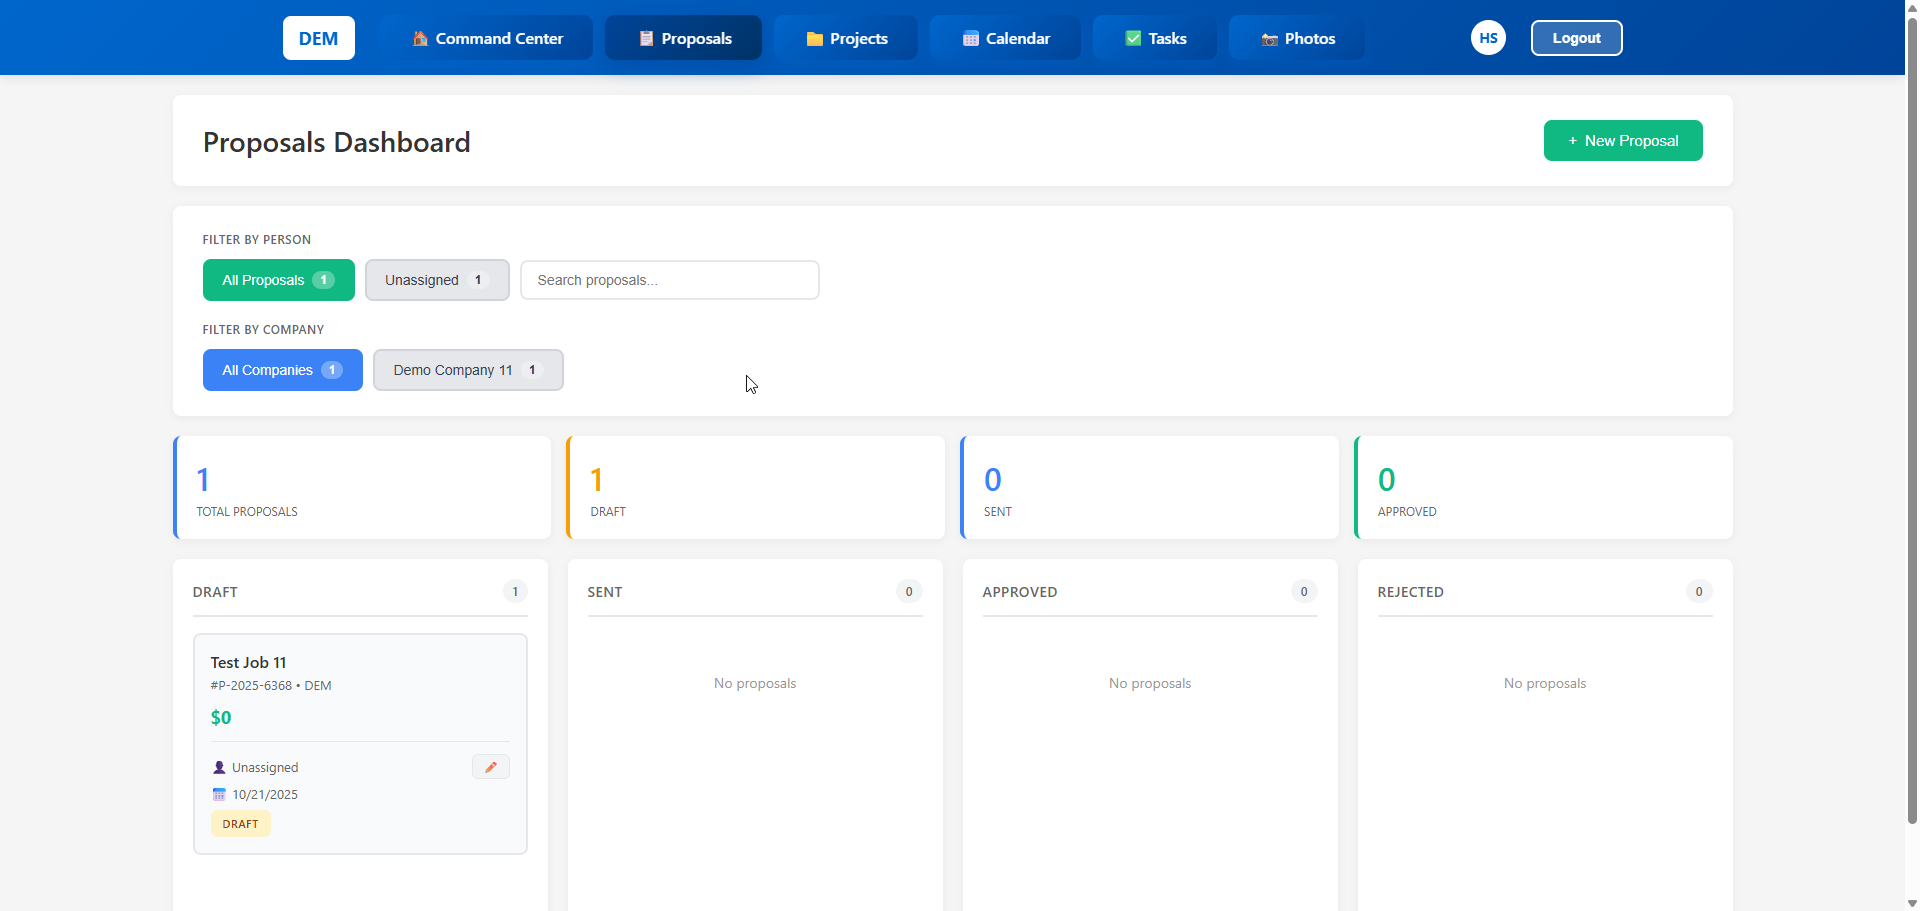Open Photos using the camera icon

pos(1269,38)
